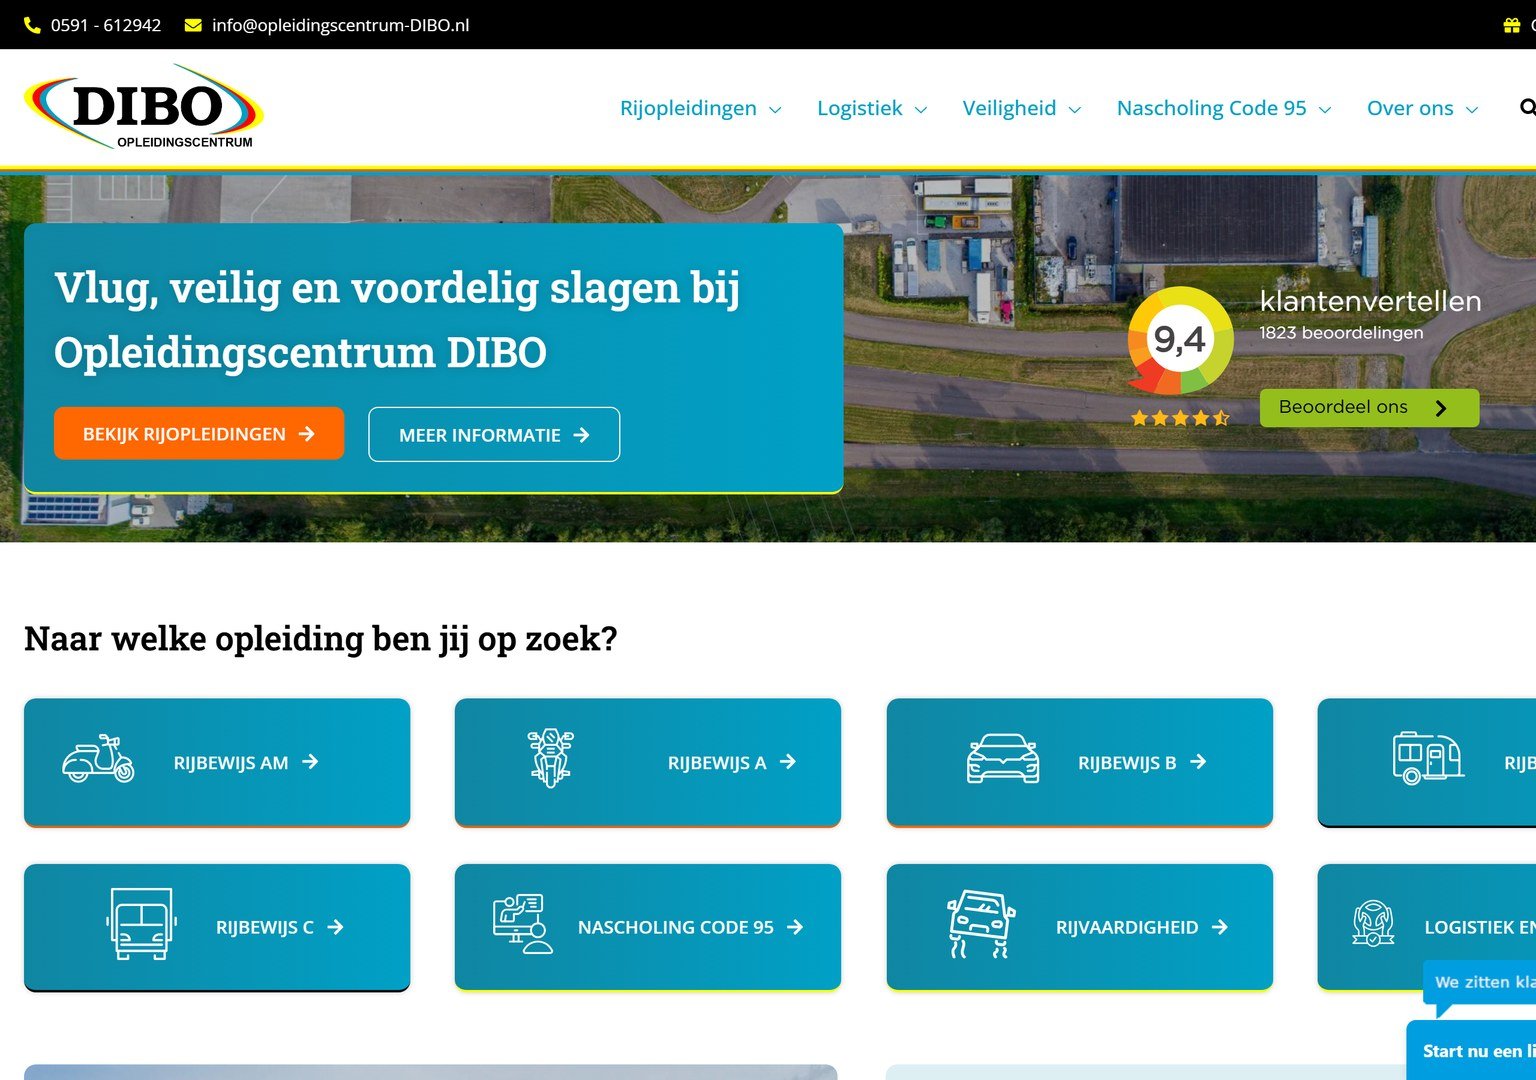Click the green Beoordeel ons button
Screen dimensions: 1536x1080
(1369, 407)
